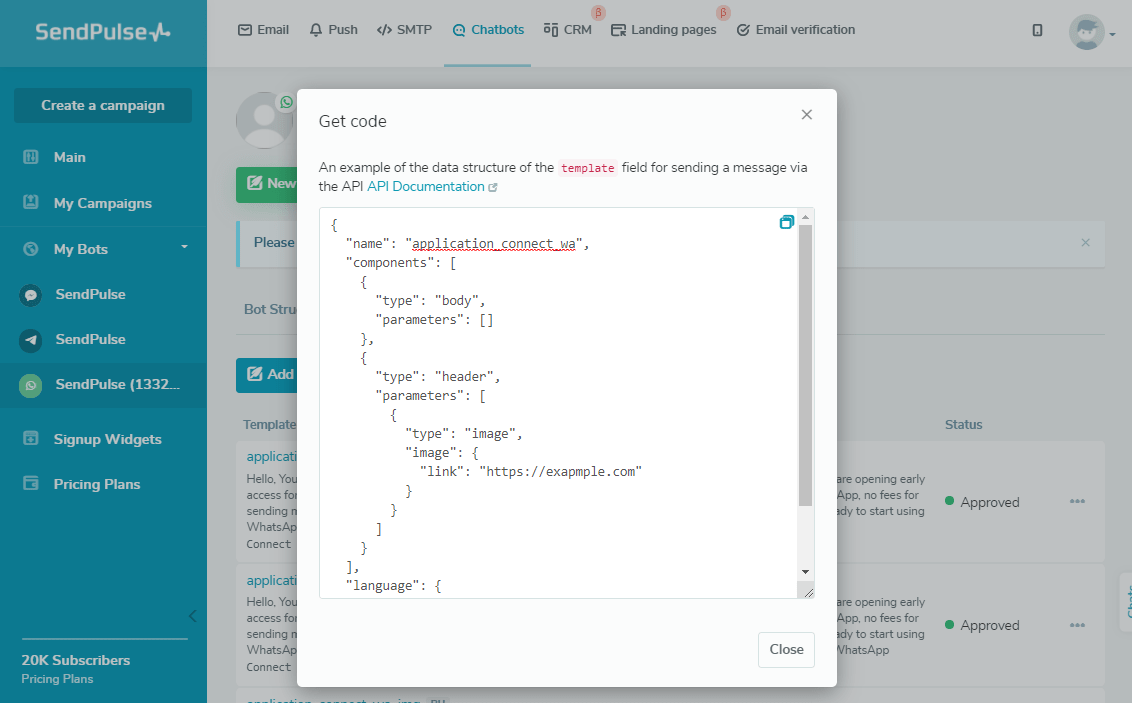The height and width of the screenshot is (703, 1132).
Task: Click the mobile device icon in header
Action: click(x=1037, y=30)
